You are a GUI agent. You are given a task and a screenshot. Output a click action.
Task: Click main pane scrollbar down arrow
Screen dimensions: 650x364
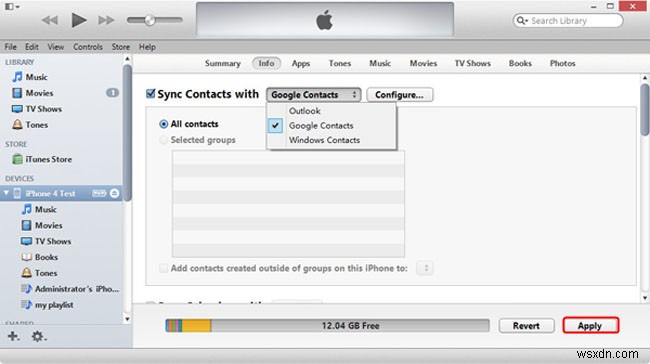tap(645, 298)
